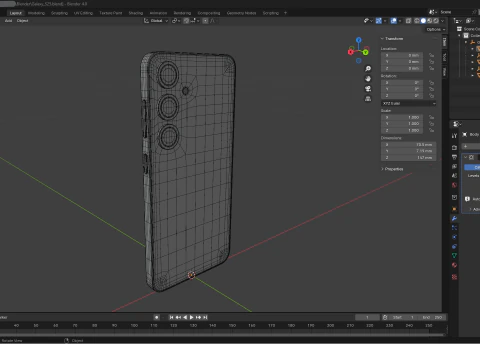Switch to solid viewport shading
This screenshot has width=480, height=360.
(423, 21)
